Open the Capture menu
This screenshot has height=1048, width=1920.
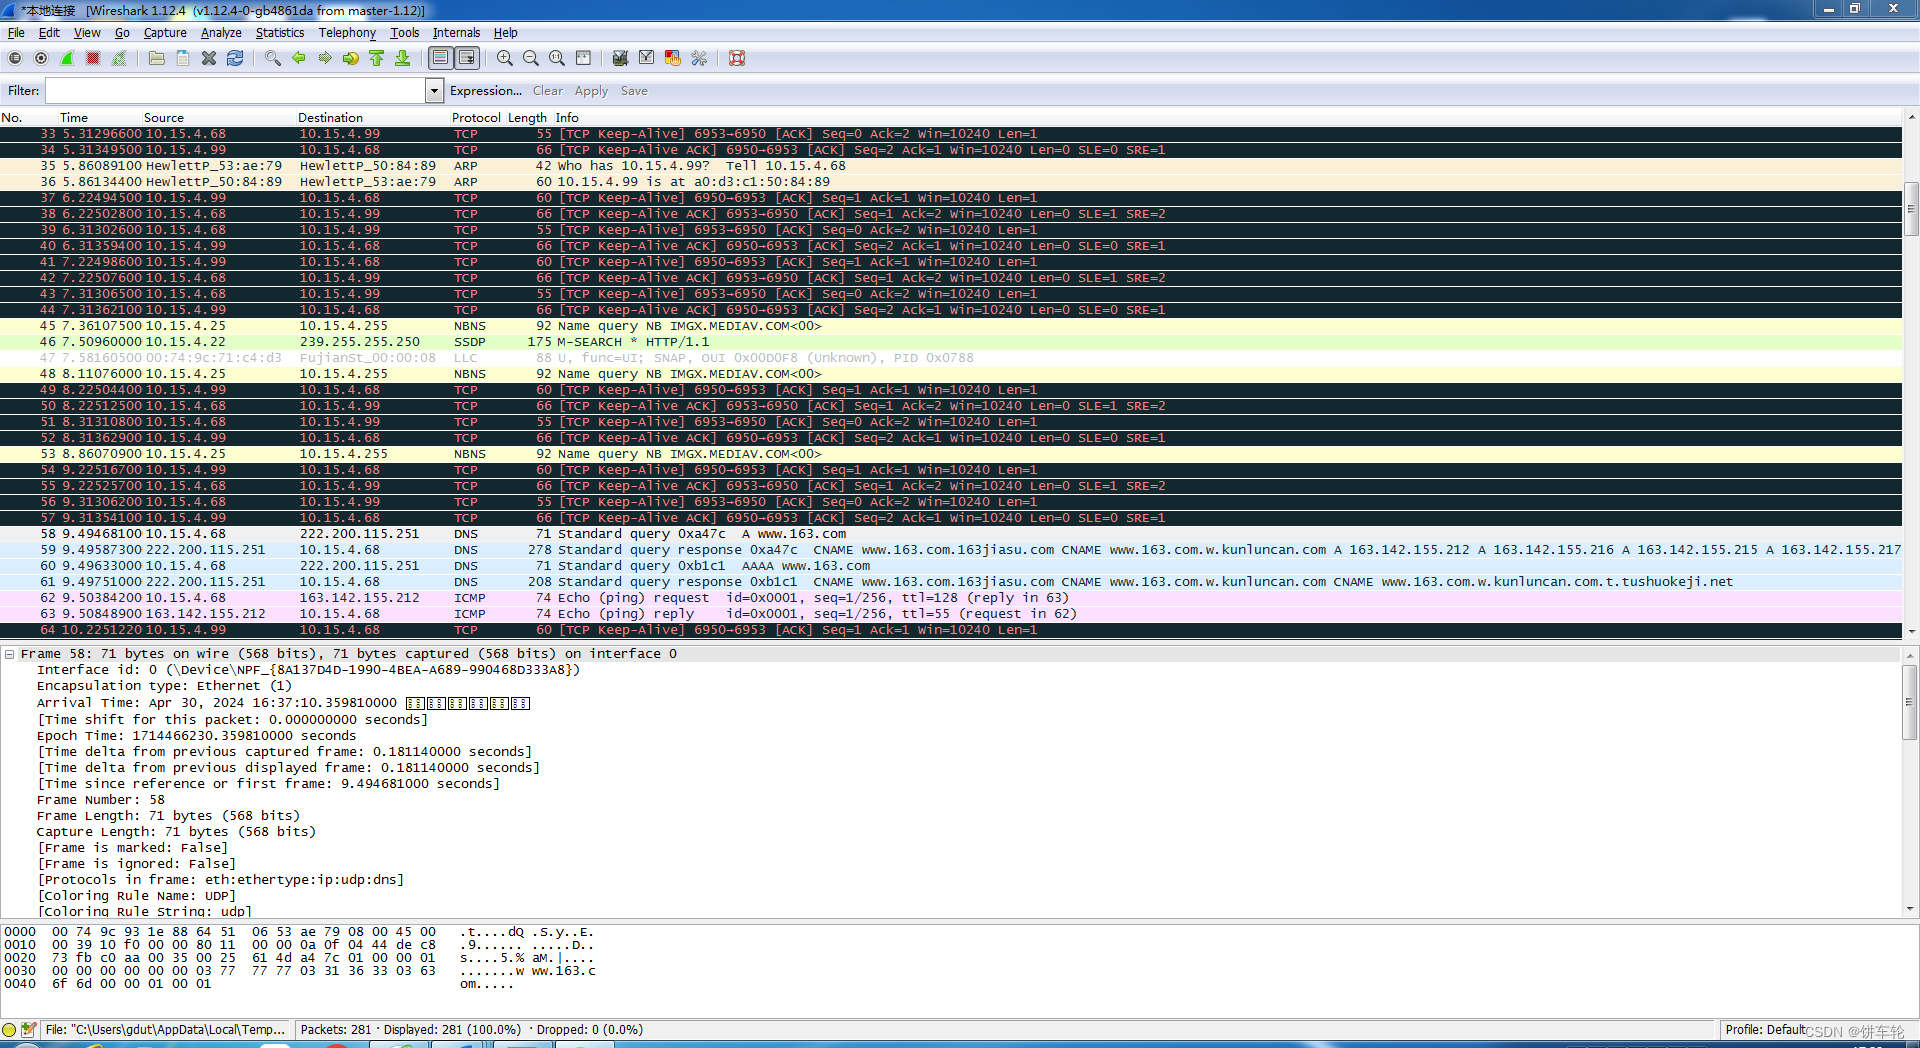(165, 33)
